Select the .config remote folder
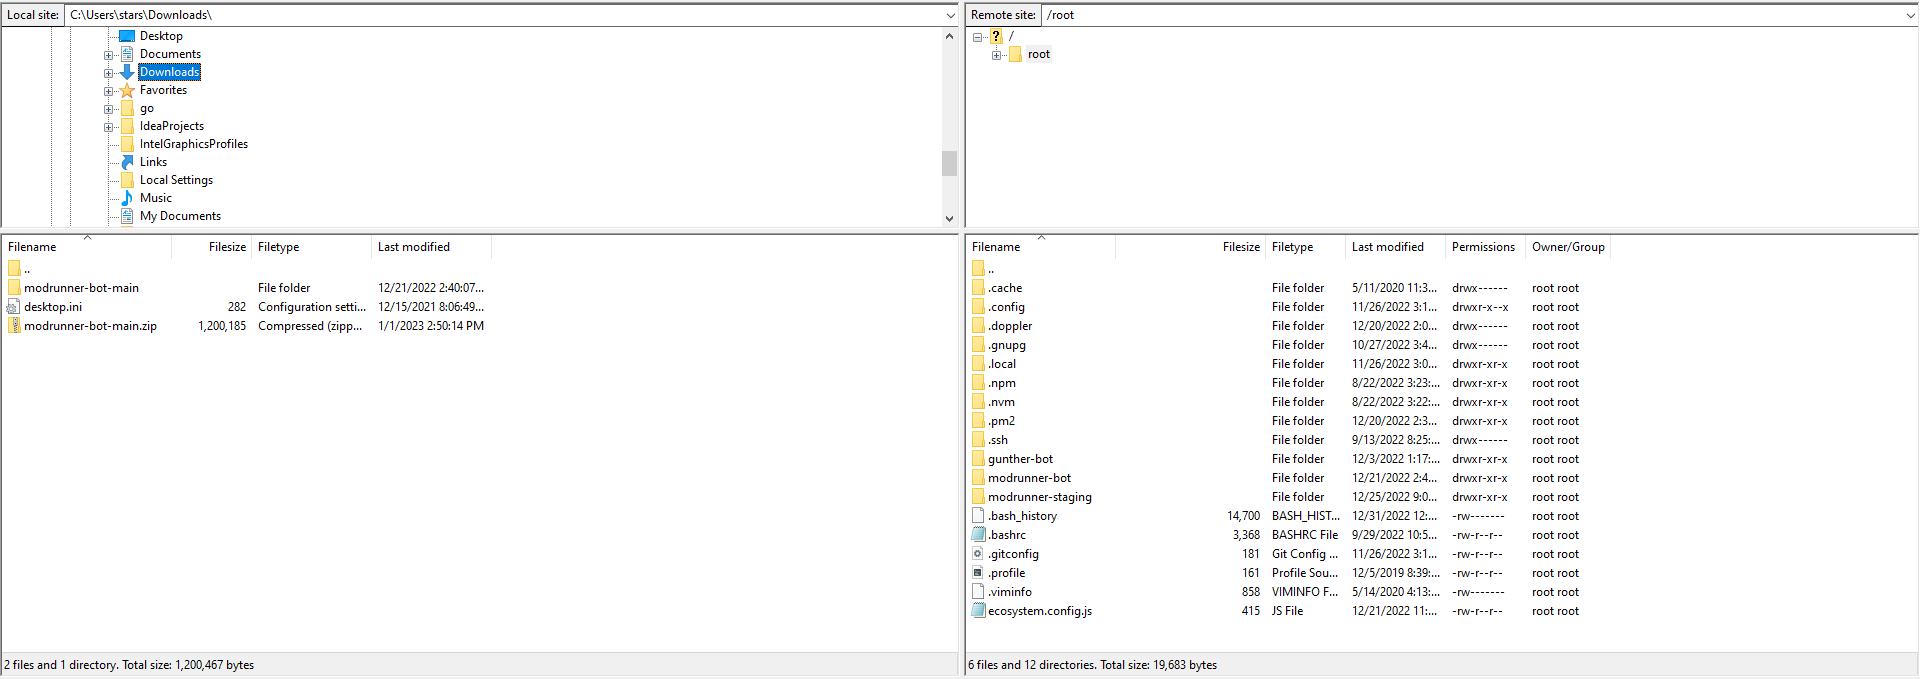This screenshot has width=1920, height=679. (x=1006, y=307)
